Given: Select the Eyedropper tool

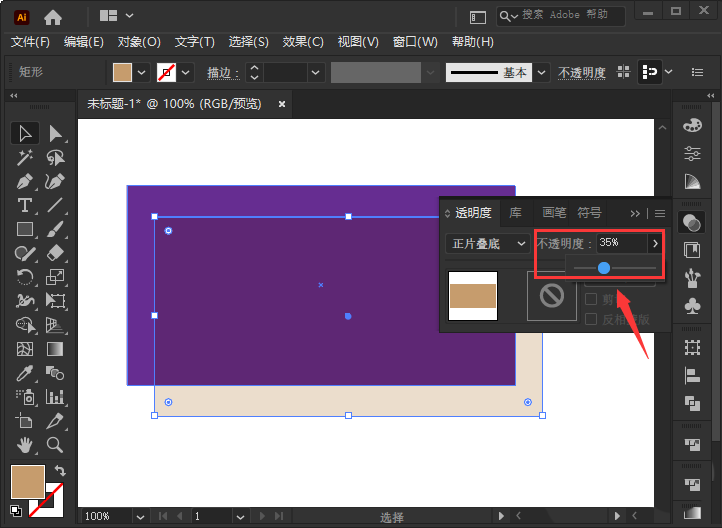Looking at the screenshot, I should [25, 373].
